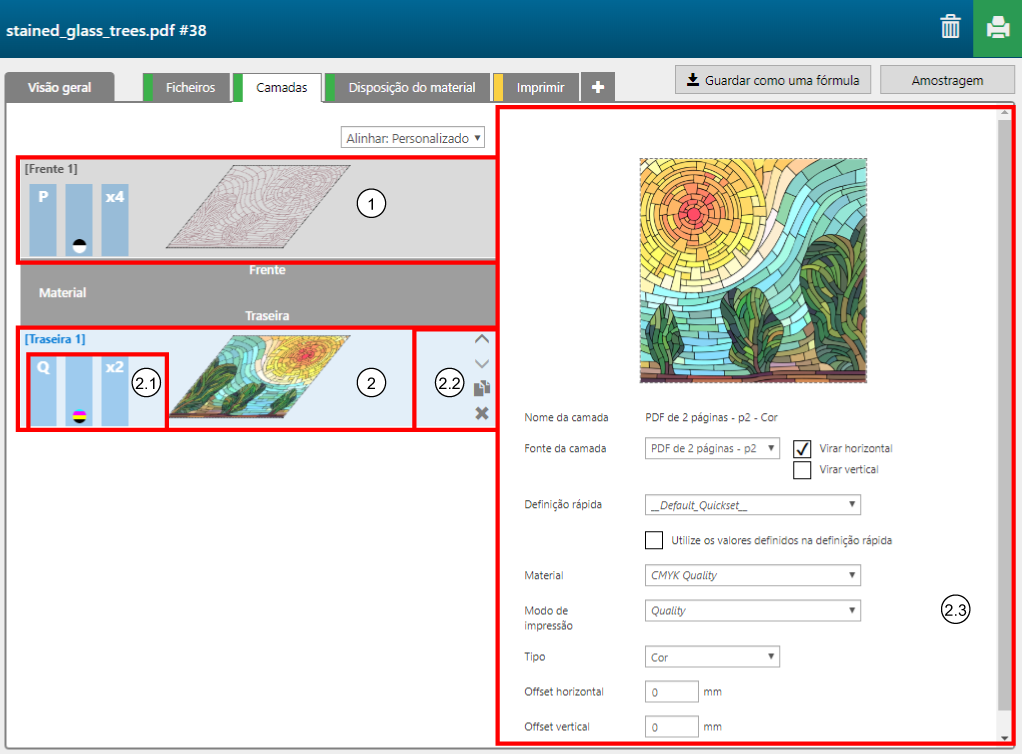Open the Material dropdown showing CMYK Quality
The image size is (1022, 754).
752,575
